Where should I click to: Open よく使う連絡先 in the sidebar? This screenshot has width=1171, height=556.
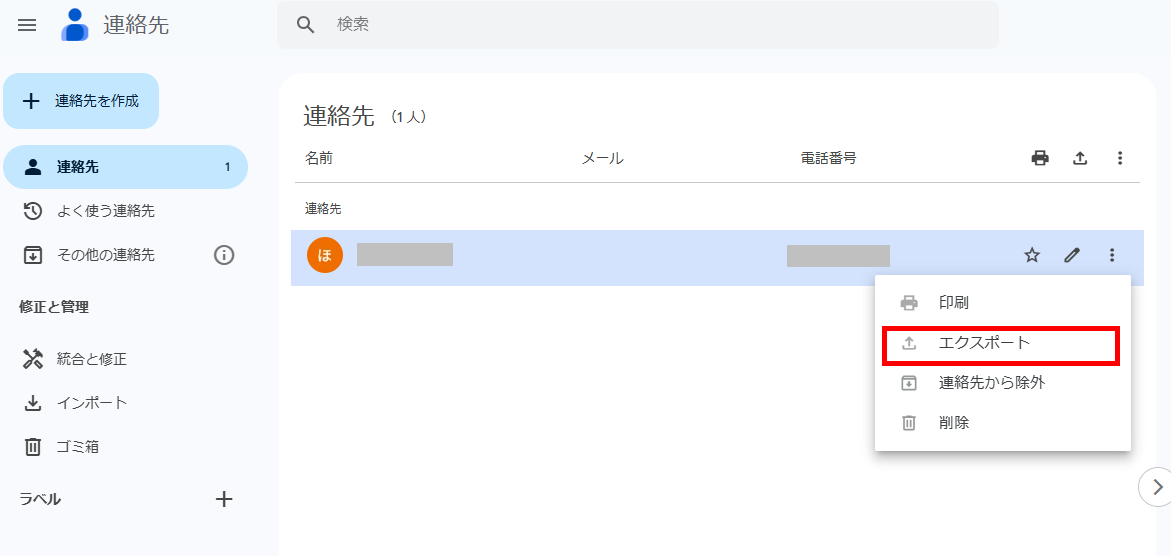(x=105, y=211)
